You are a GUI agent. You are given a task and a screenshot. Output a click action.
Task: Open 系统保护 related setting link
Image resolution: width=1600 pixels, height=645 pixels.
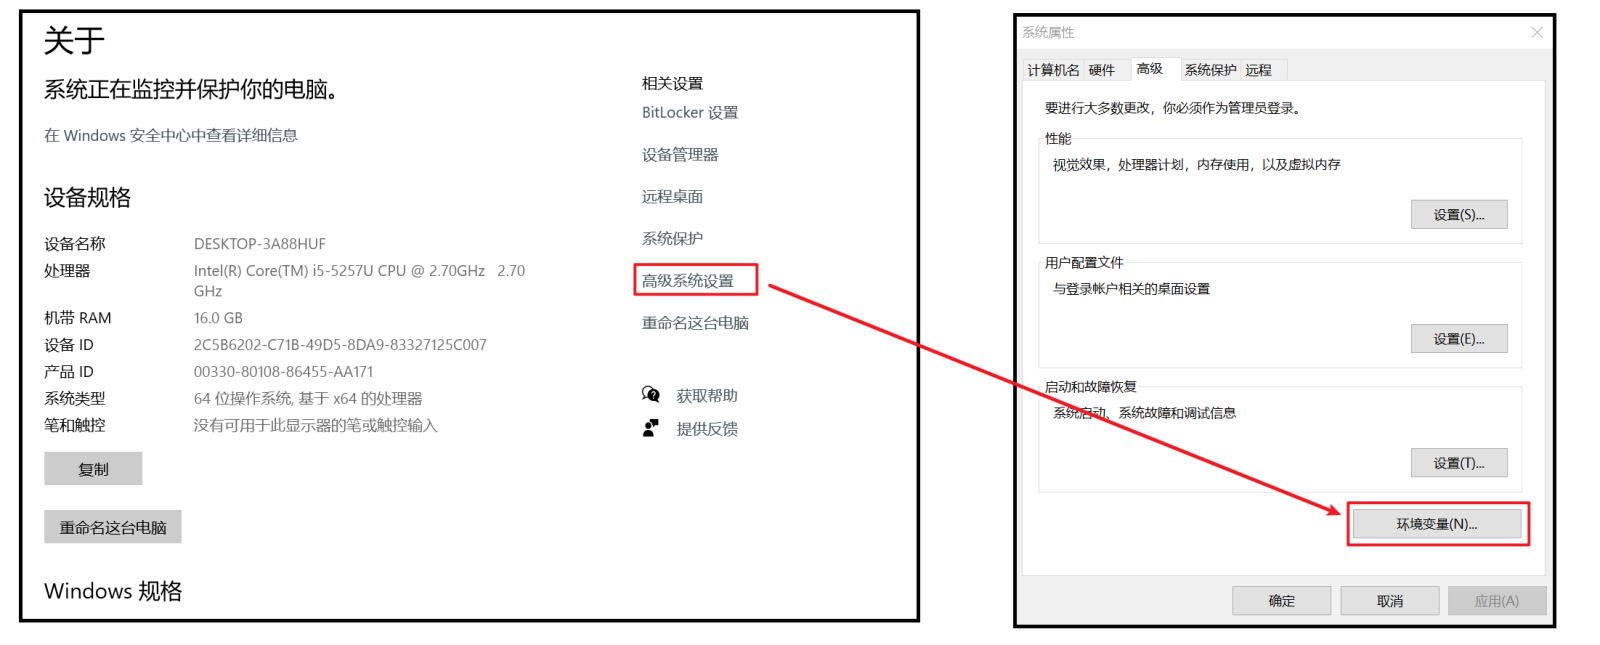pyautogui.click(x=672, y=239)
